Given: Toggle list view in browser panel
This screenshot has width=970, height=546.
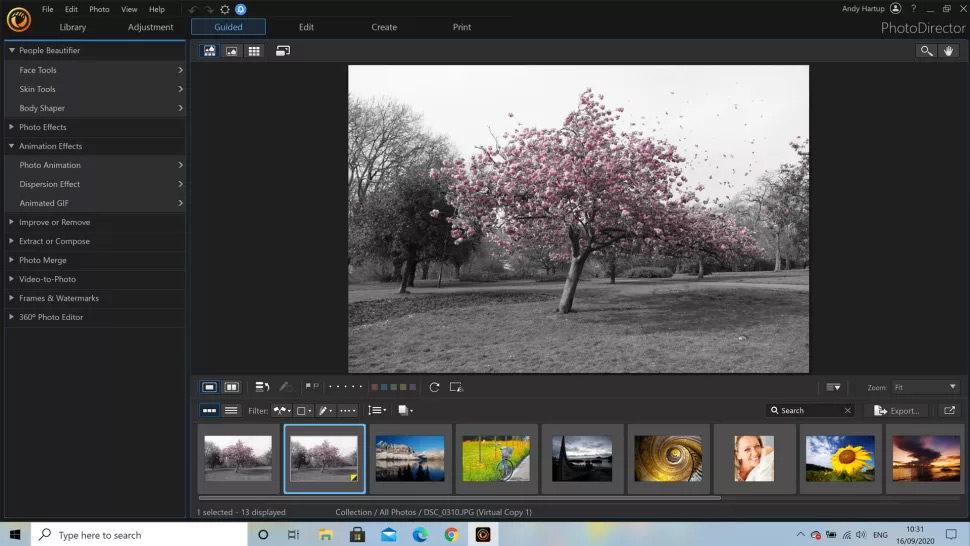Looking at the screenshot, I should (x=231, y=411).
